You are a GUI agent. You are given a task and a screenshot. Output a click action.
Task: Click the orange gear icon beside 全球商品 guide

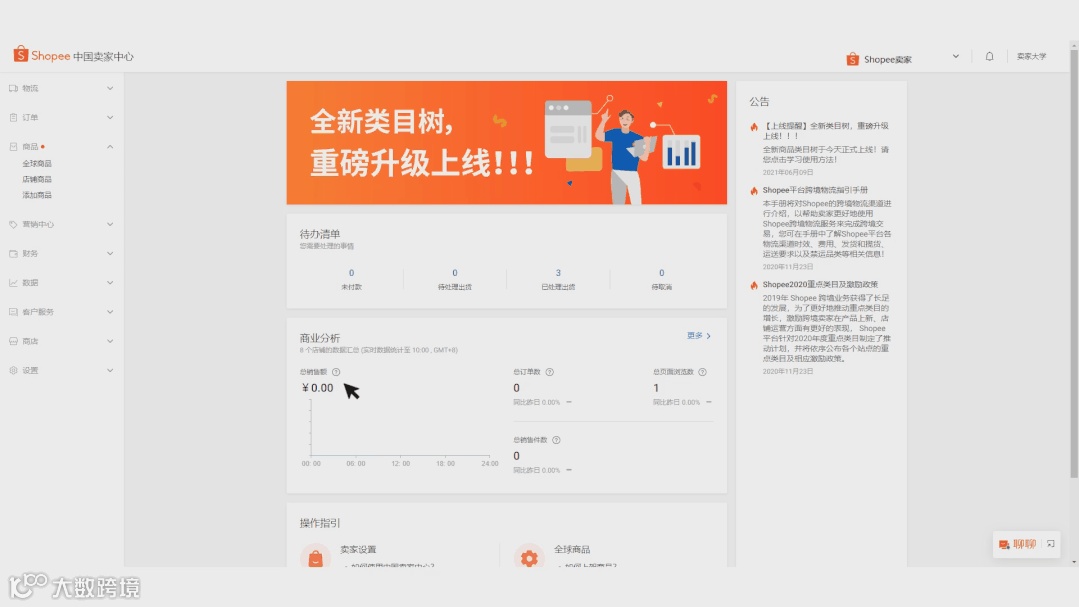(x=529, y=556)
